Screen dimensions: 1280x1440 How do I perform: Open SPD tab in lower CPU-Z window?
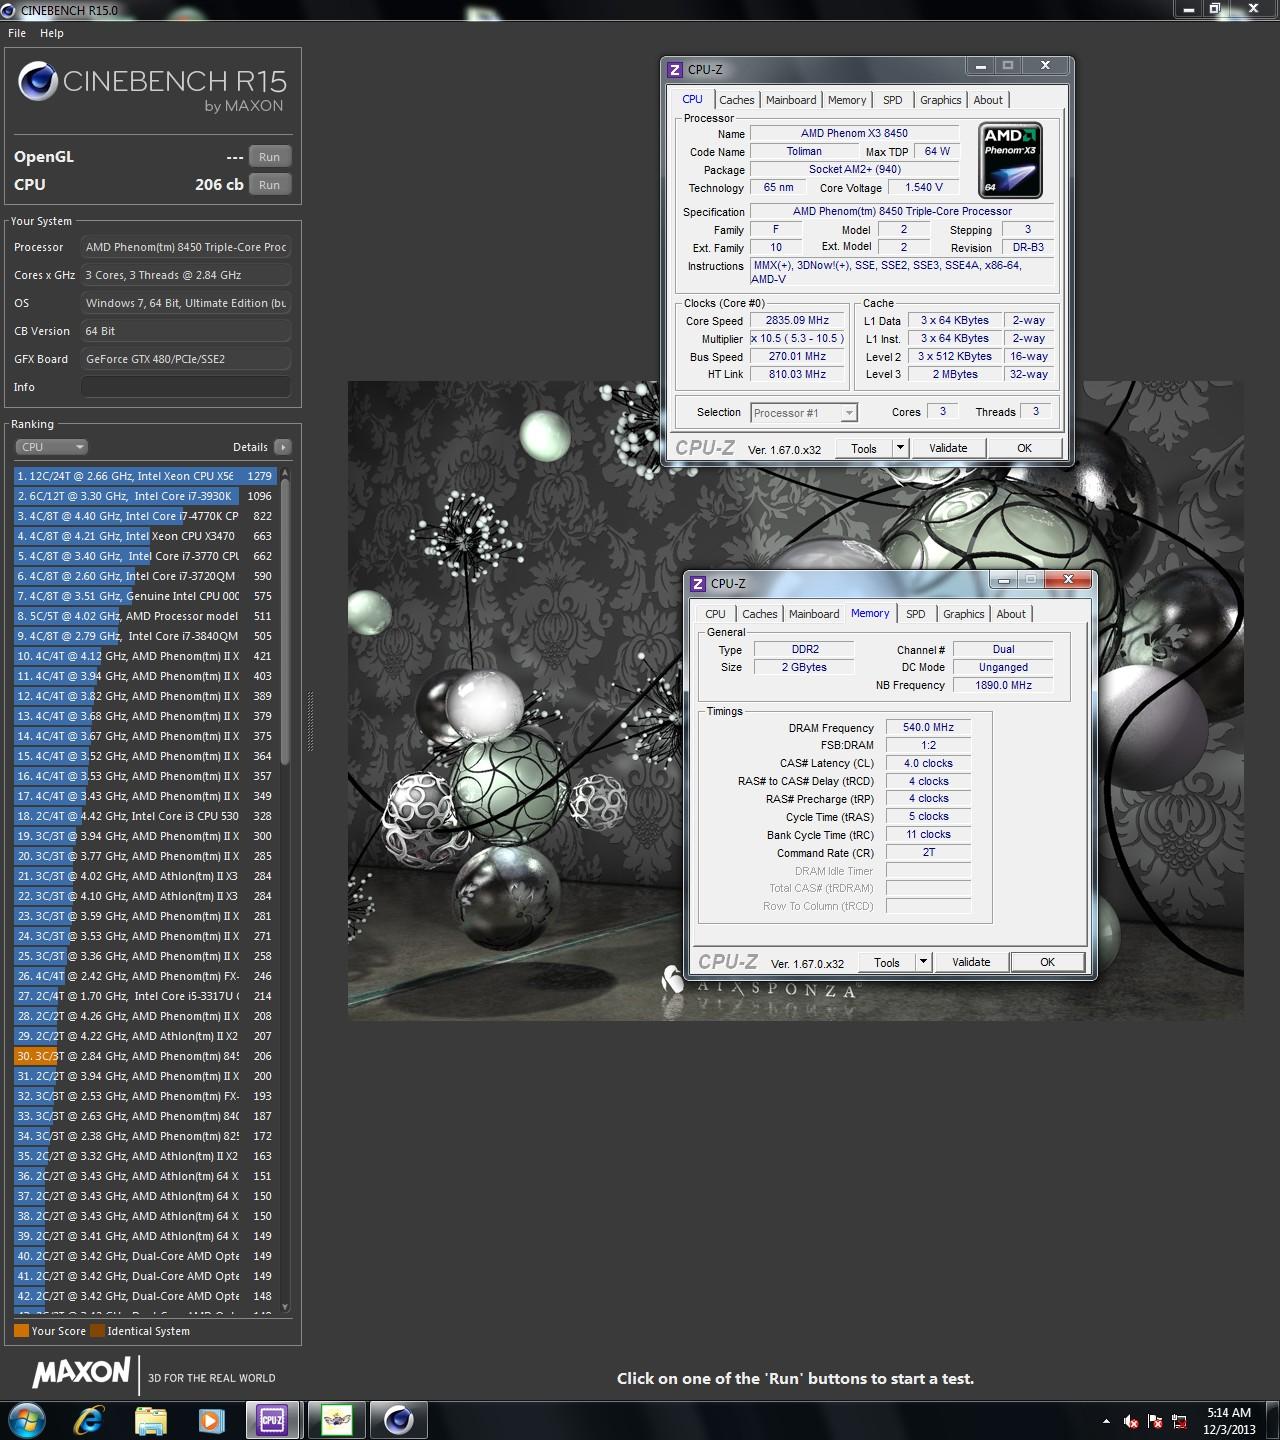[x=916, y=614]
